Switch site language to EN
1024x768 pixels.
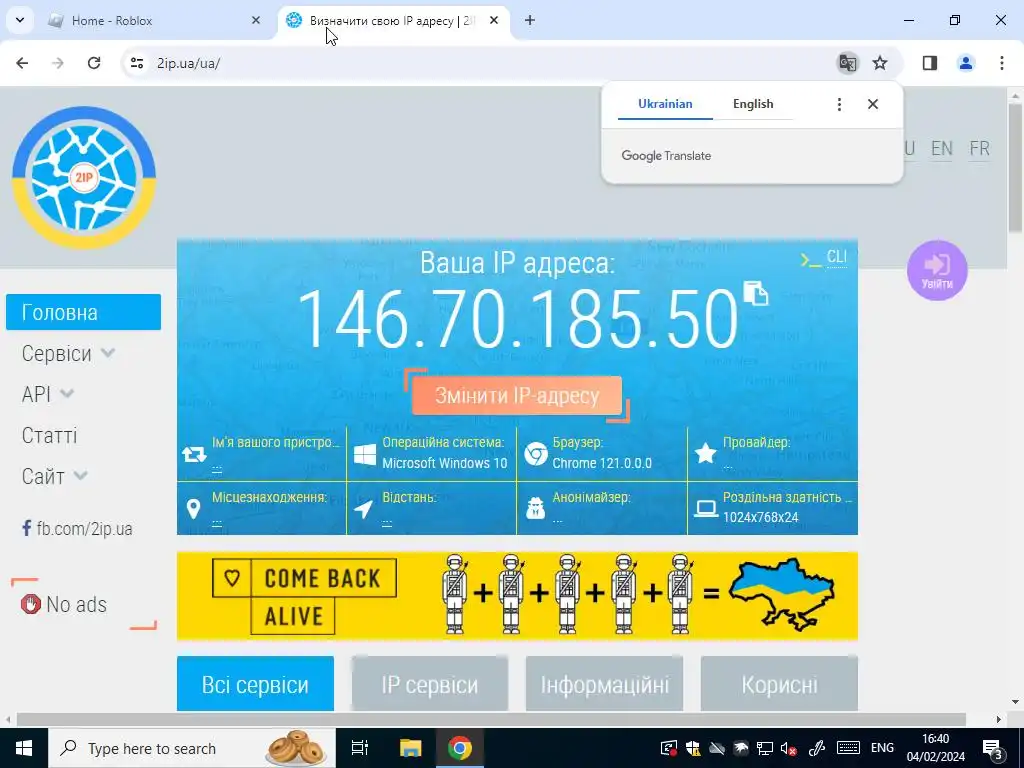[942, 149]
